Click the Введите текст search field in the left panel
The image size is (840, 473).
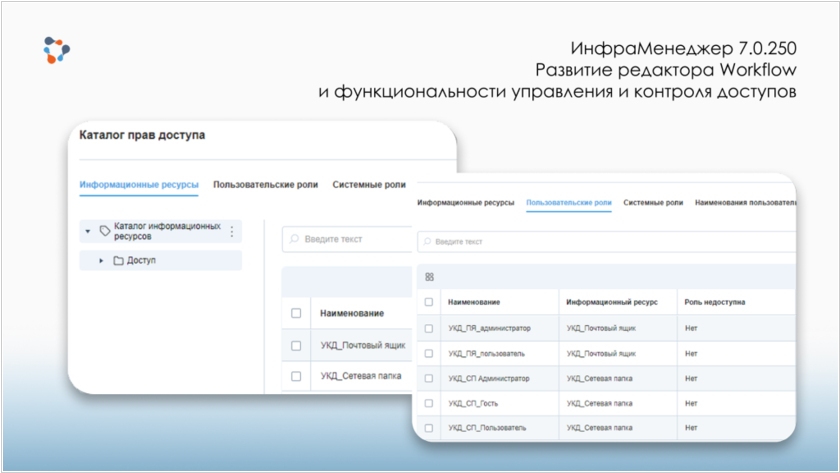click(347, 239)
